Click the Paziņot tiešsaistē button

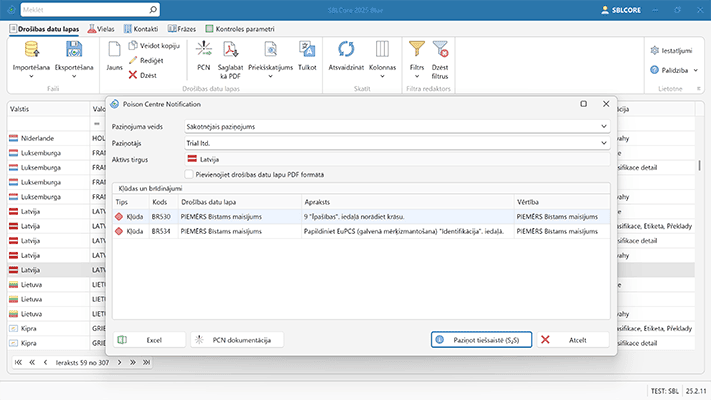tap(480, 340)
